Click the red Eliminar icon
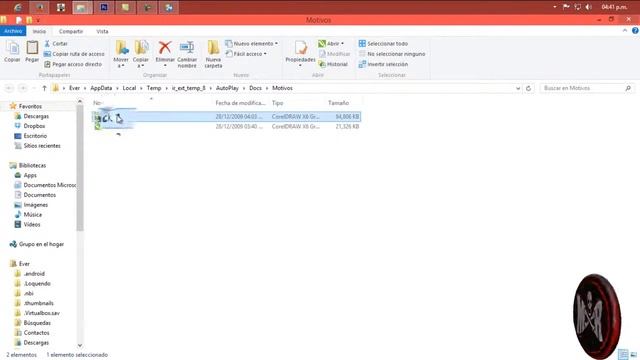Viewport: 640px width, 360px height. pos(165,47)
